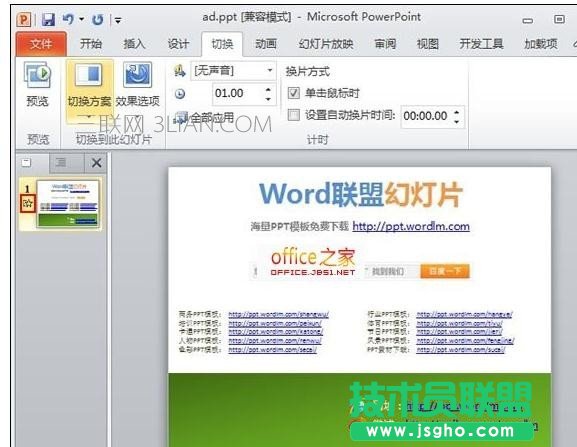
Task: Click the office之家 logo image
Action: pyautogui.click(x=313, y=263)
